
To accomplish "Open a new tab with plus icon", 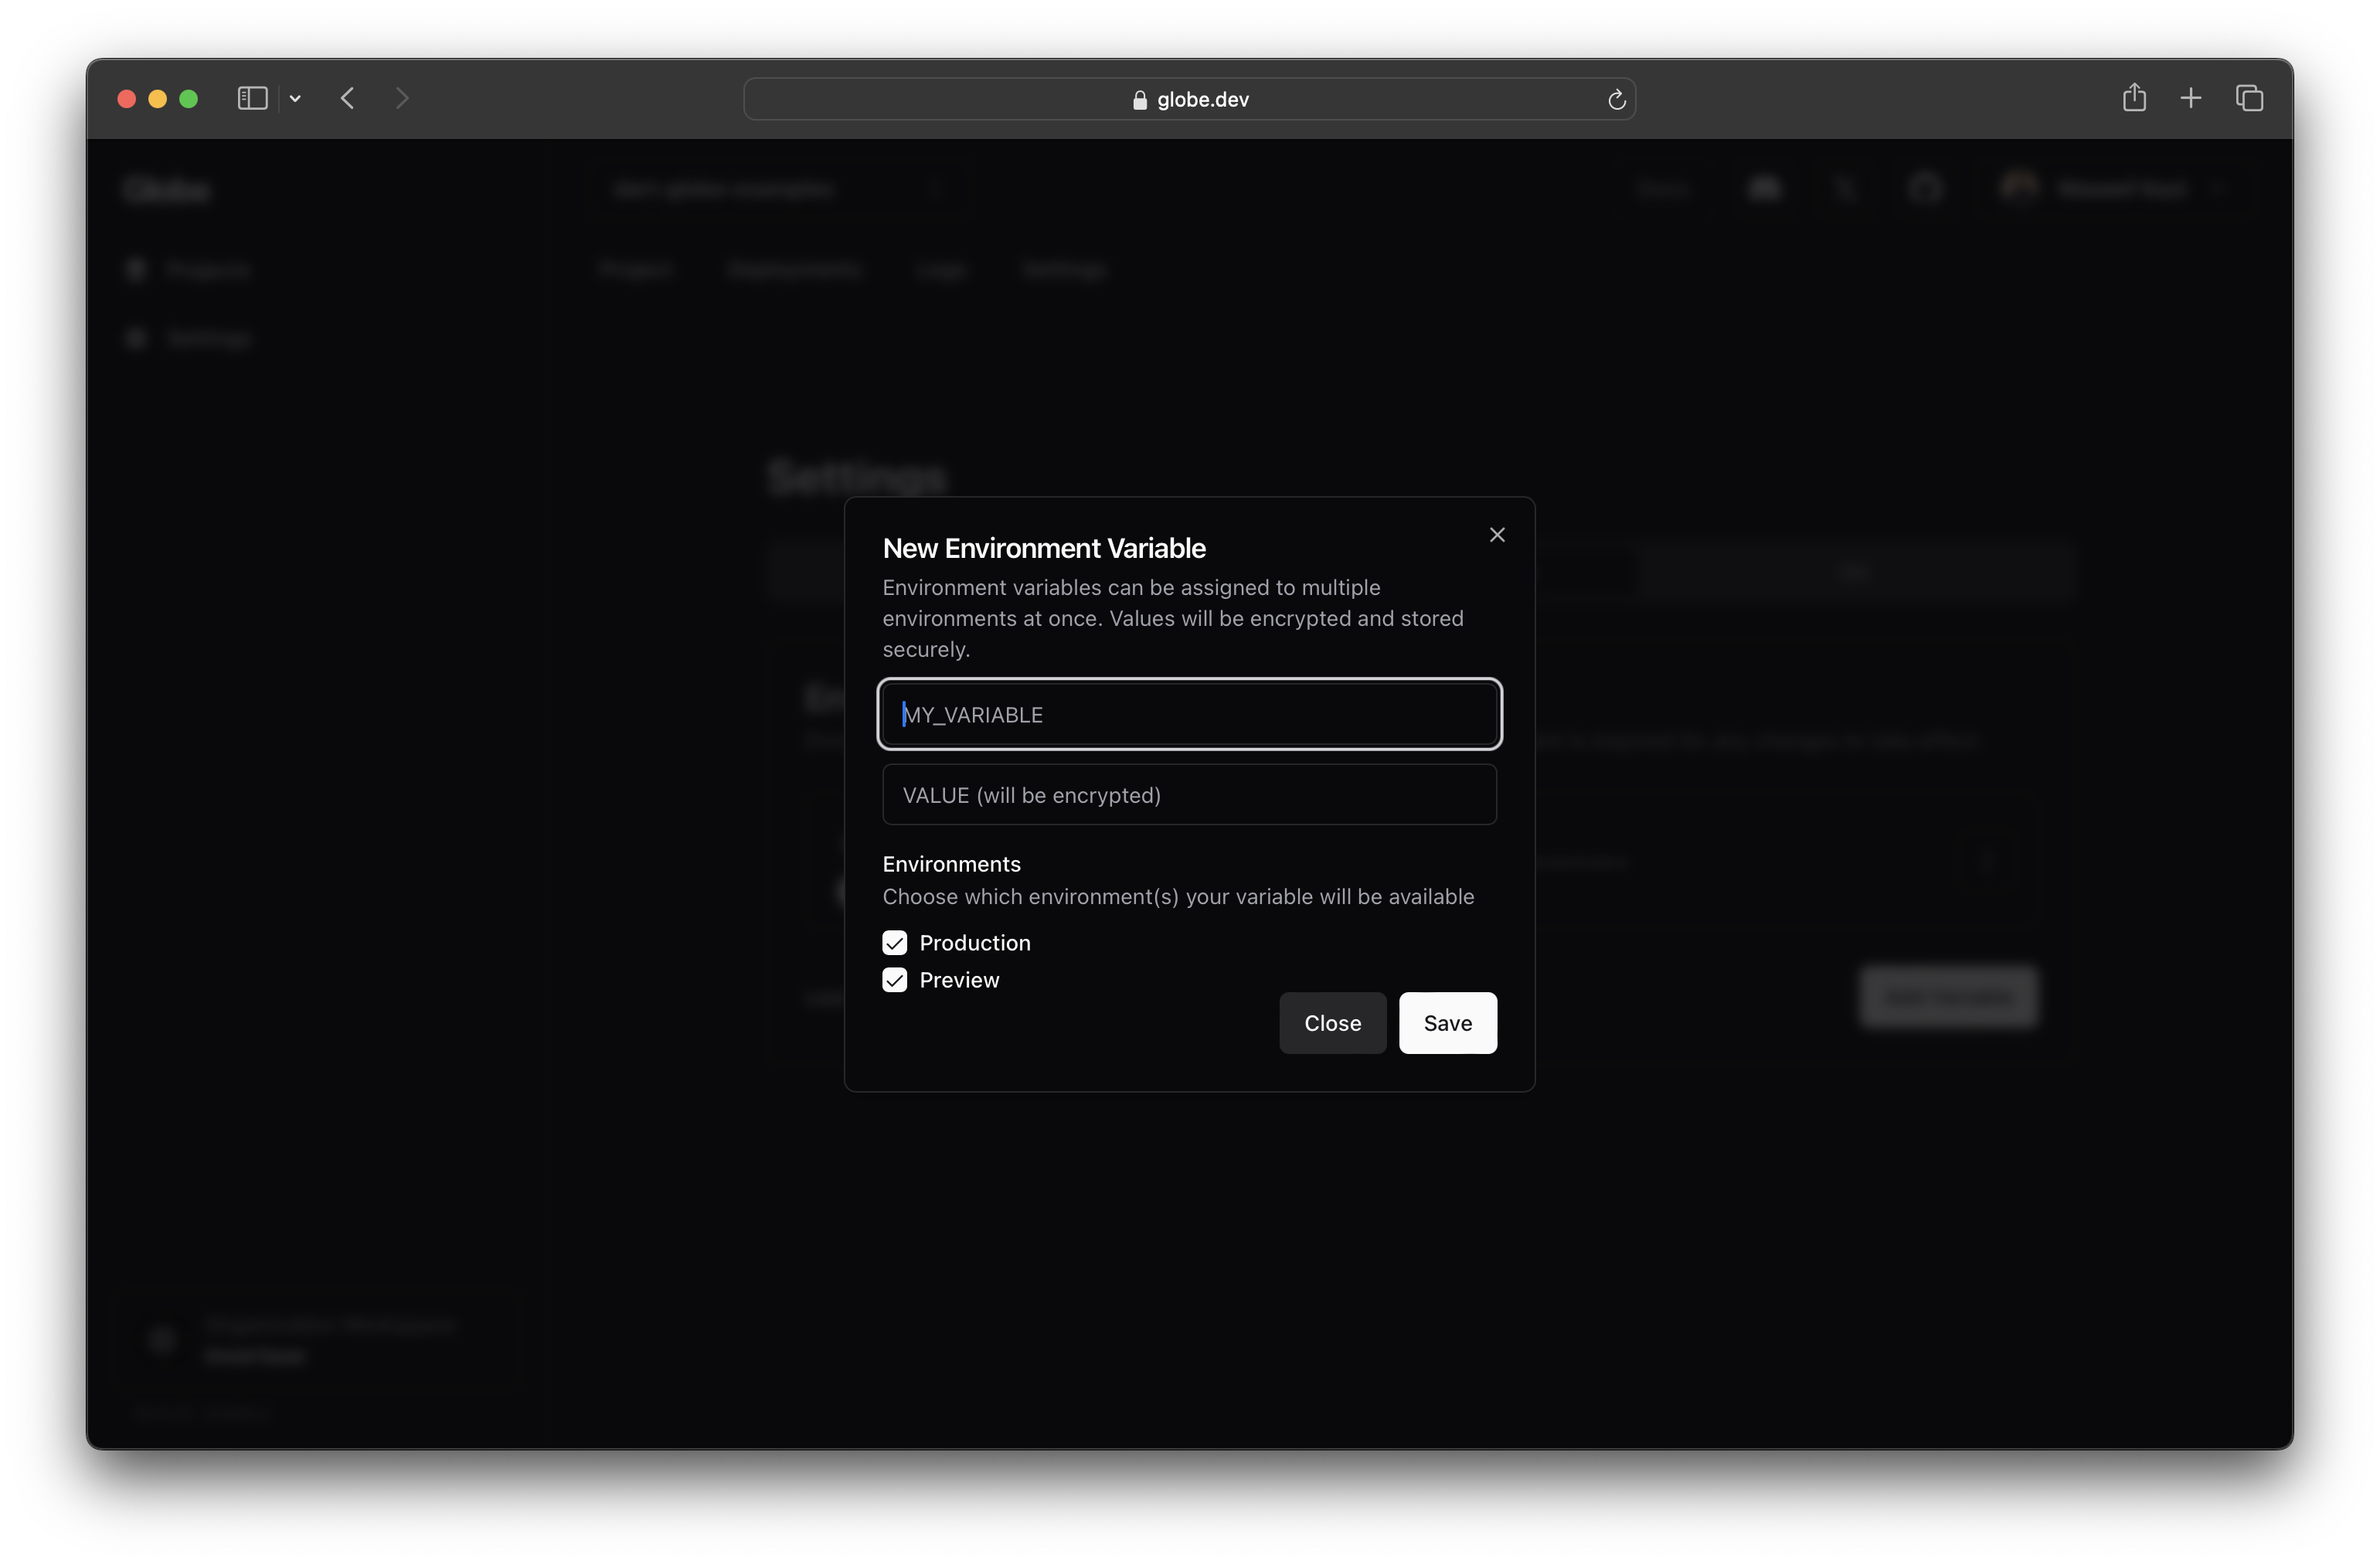I will click(2190, 98).
